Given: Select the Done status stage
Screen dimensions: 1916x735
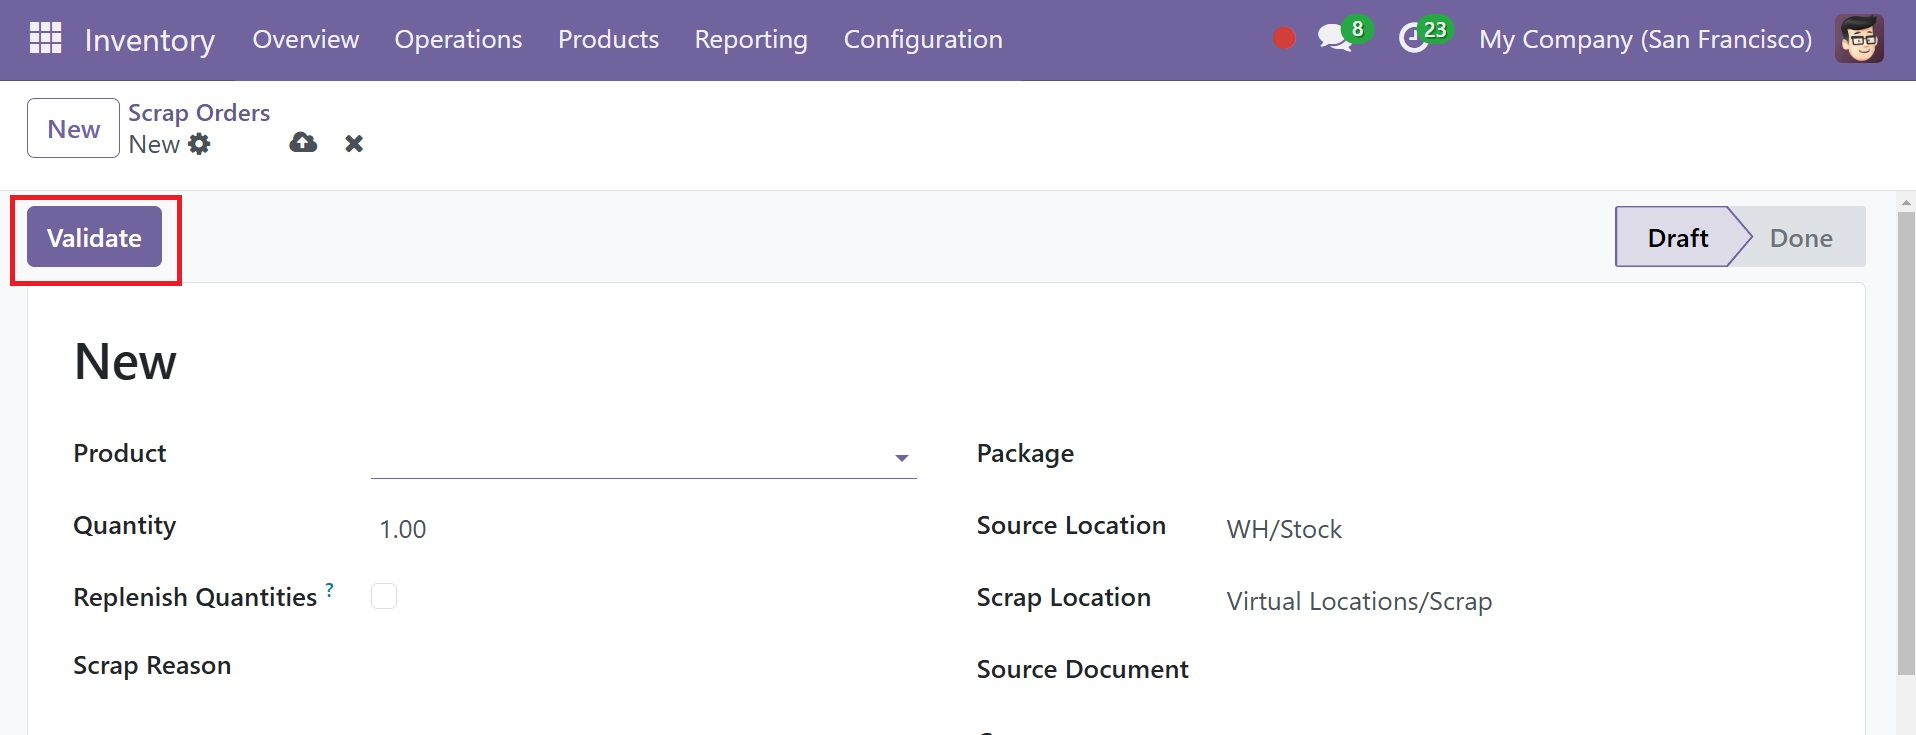Looking at the screenshot, I should tap(1801, 237).
